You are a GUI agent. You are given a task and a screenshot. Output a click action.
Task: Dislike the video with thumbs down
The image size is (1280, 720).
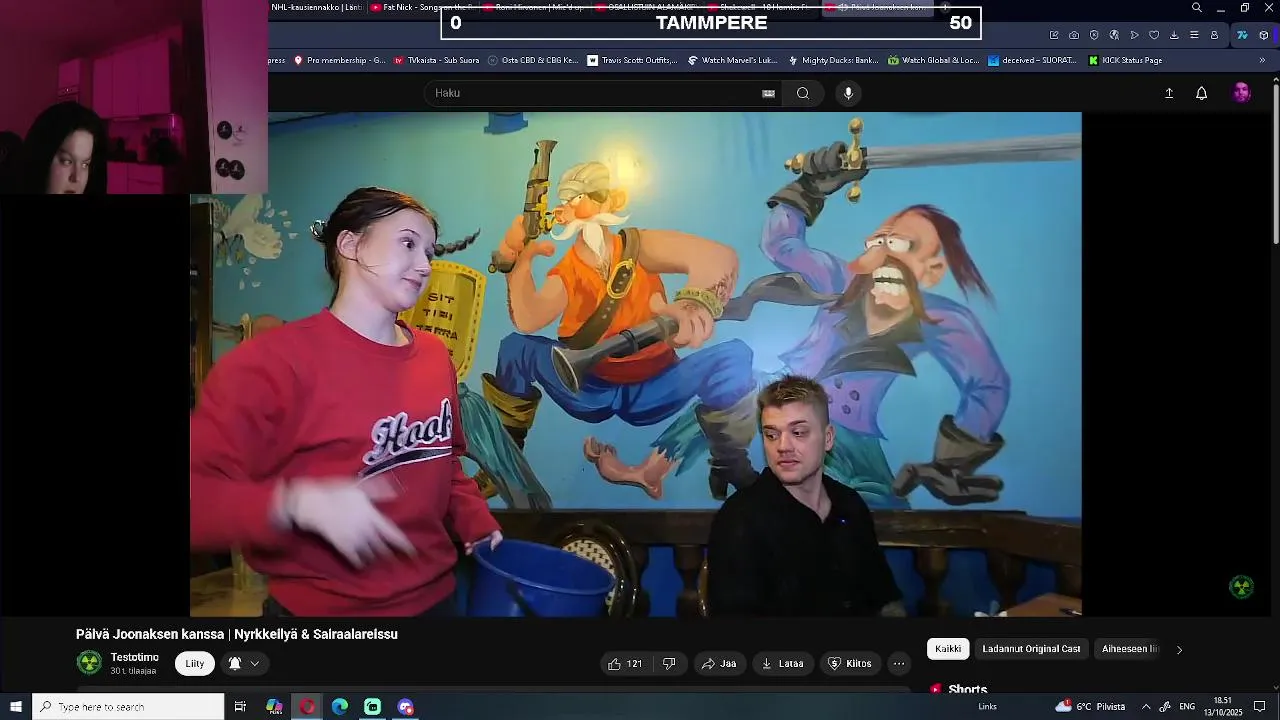669,663
